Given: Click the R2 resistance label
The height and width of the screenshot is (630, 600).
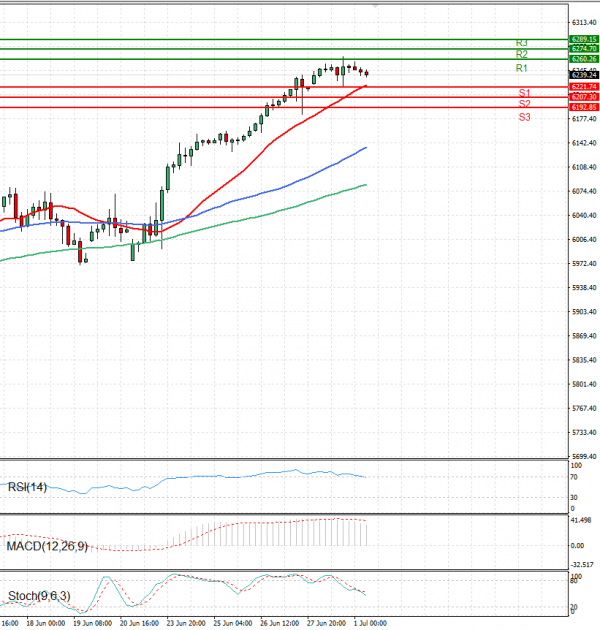Looking at the screenshot, I should [521, 54].
